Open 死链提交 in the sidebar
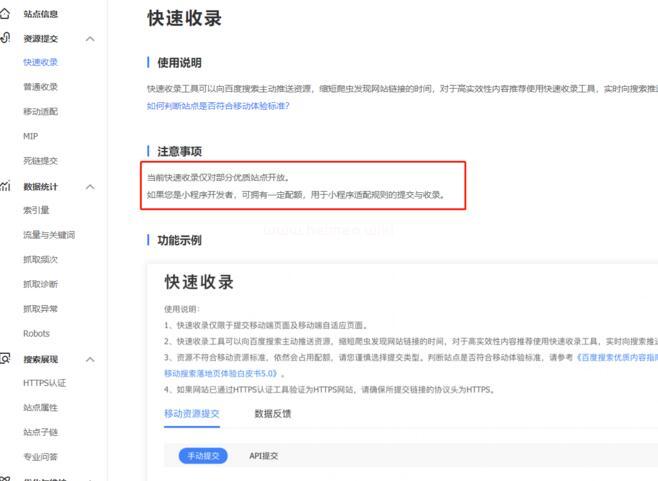658x481 pixels. pyautogui.click(x=40, y=161)
